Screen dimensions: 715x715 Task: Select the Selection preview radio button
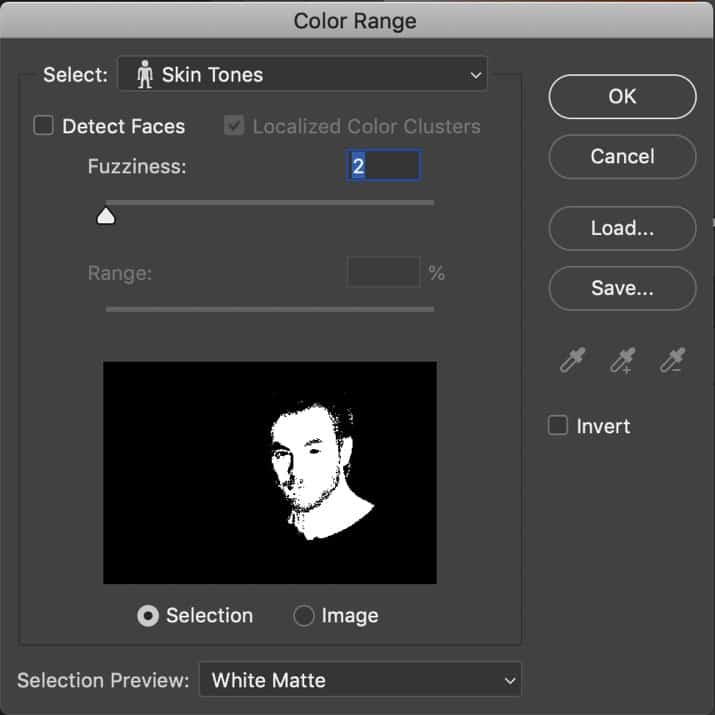(148, 616)
